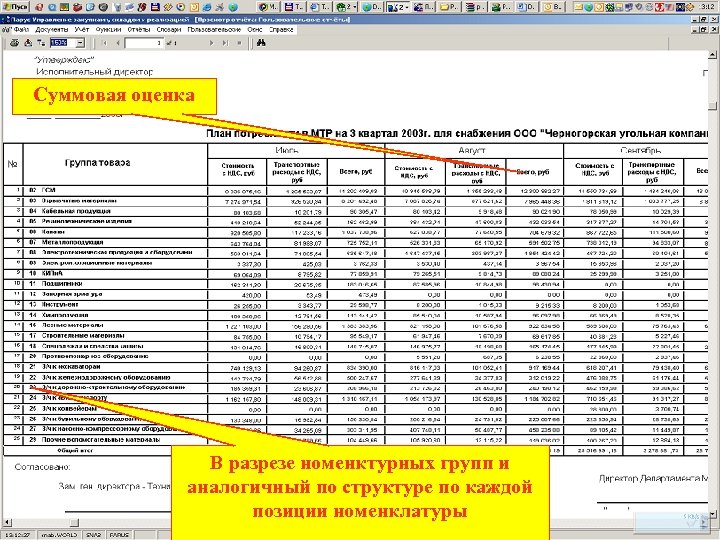Click the active taskbar button labeled '2'
720x540 pixels.
pyautogui.click(x=398, y=7)
